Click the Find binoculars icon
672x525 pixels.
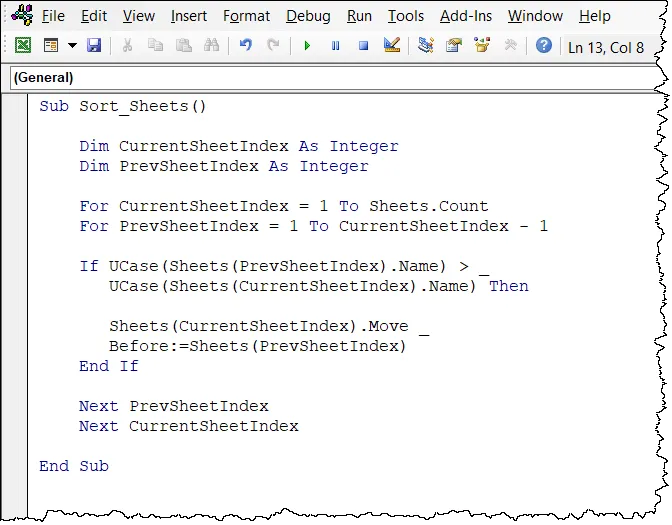(x=212, y=46)
